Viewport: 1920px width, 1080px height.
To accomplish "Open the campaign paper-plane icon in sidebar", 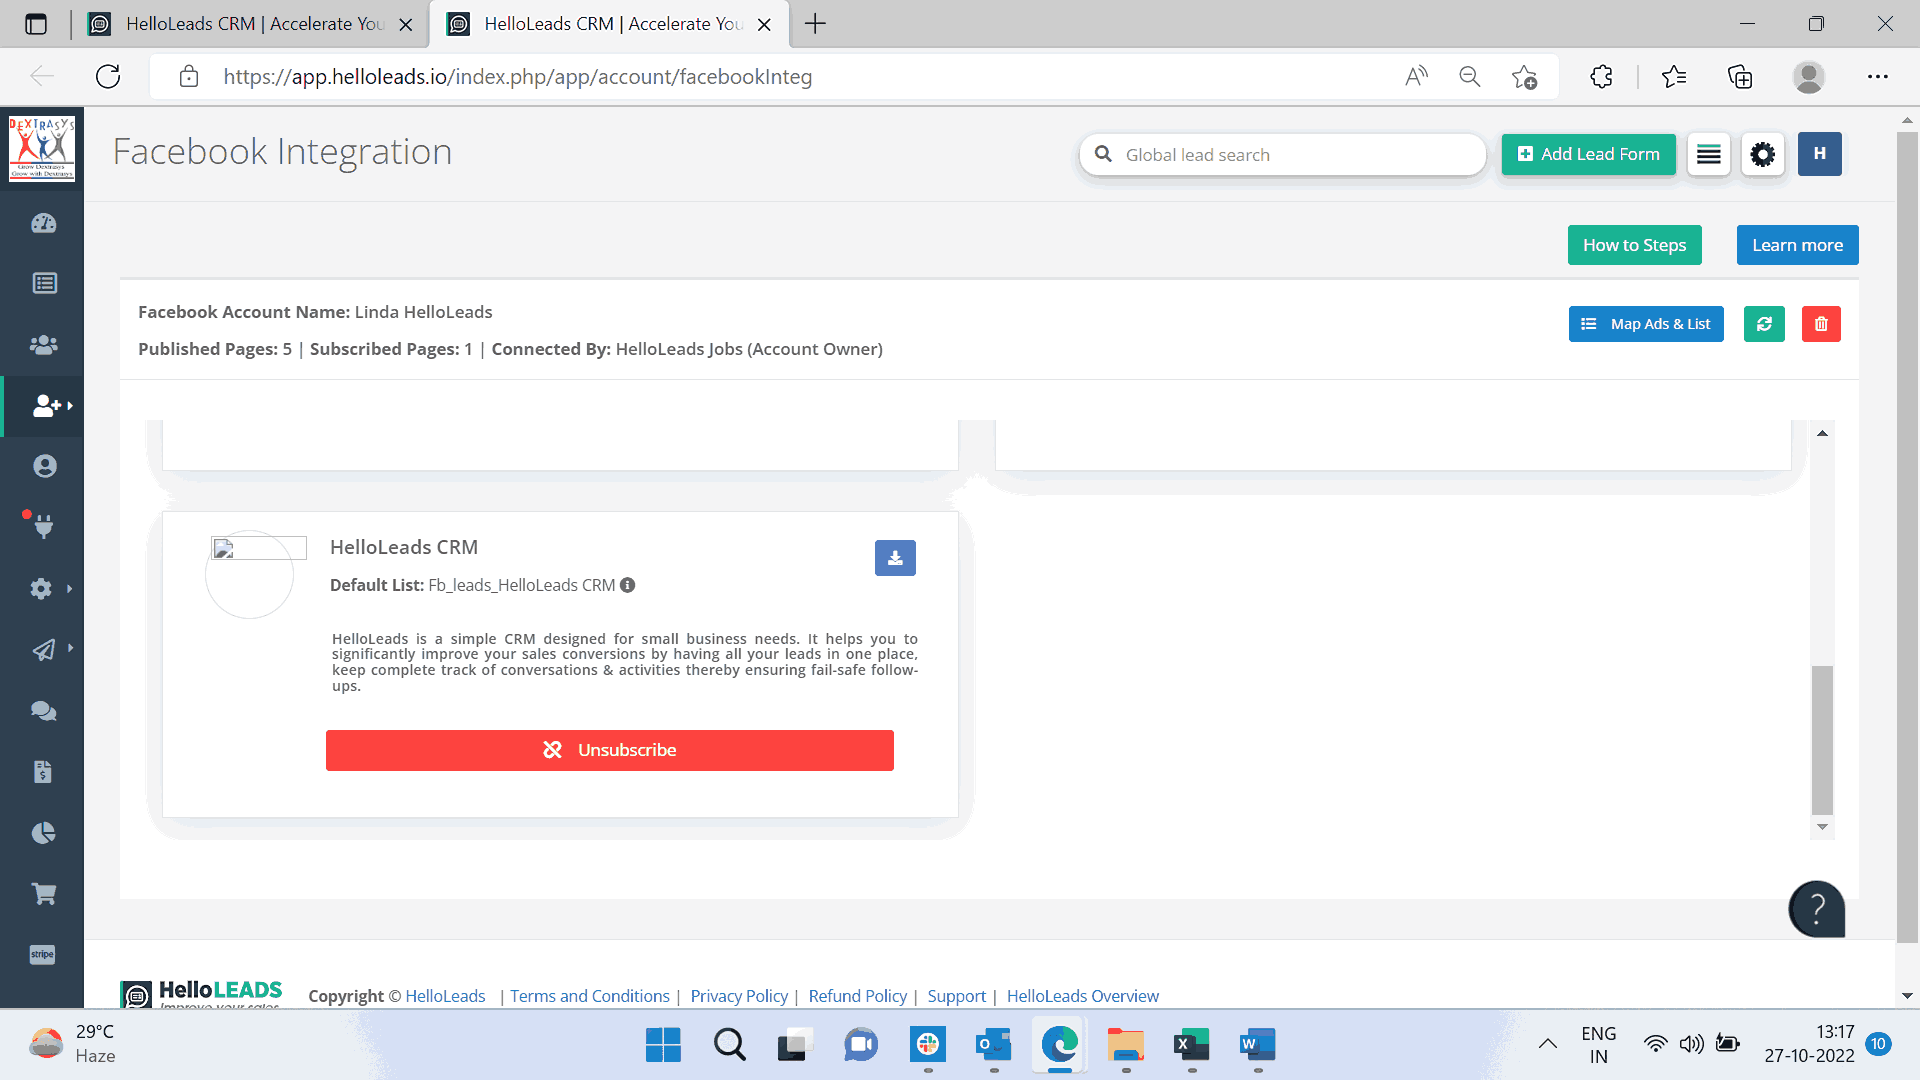I will pos(44,650).
